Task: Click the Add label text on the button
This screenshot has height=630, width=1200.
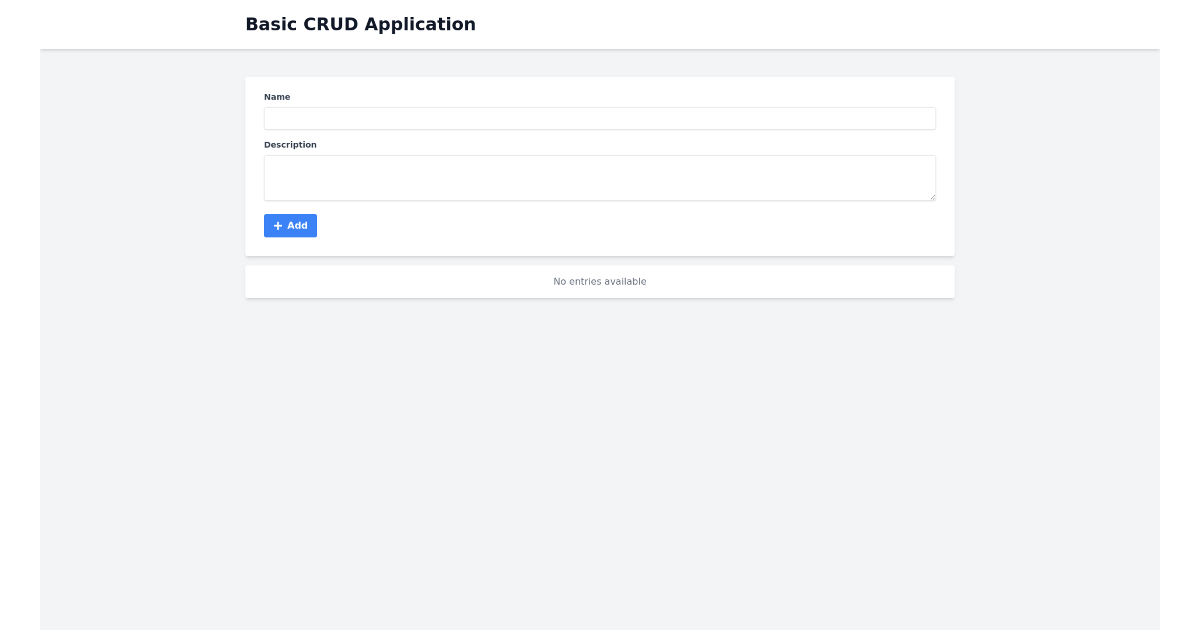Action: (x=295, y=225)
